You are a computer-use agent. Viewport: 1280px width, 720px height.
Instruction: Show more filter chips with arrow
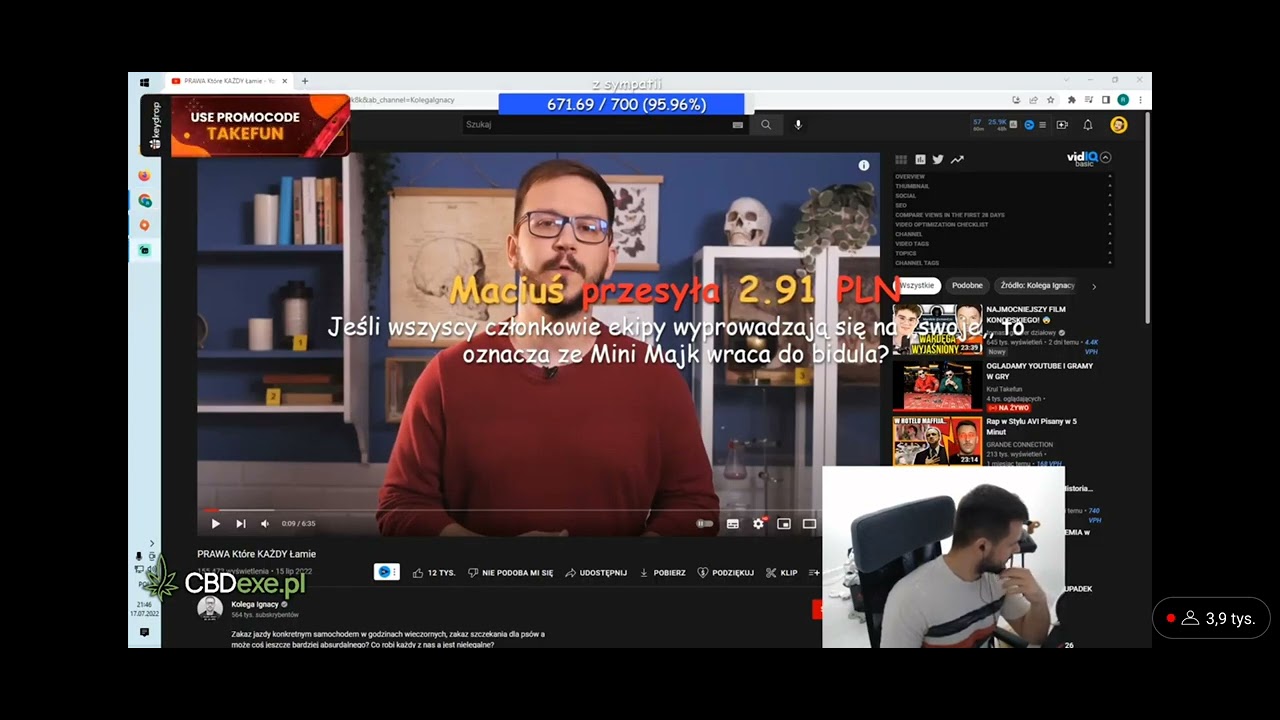tap(1093, 286)
